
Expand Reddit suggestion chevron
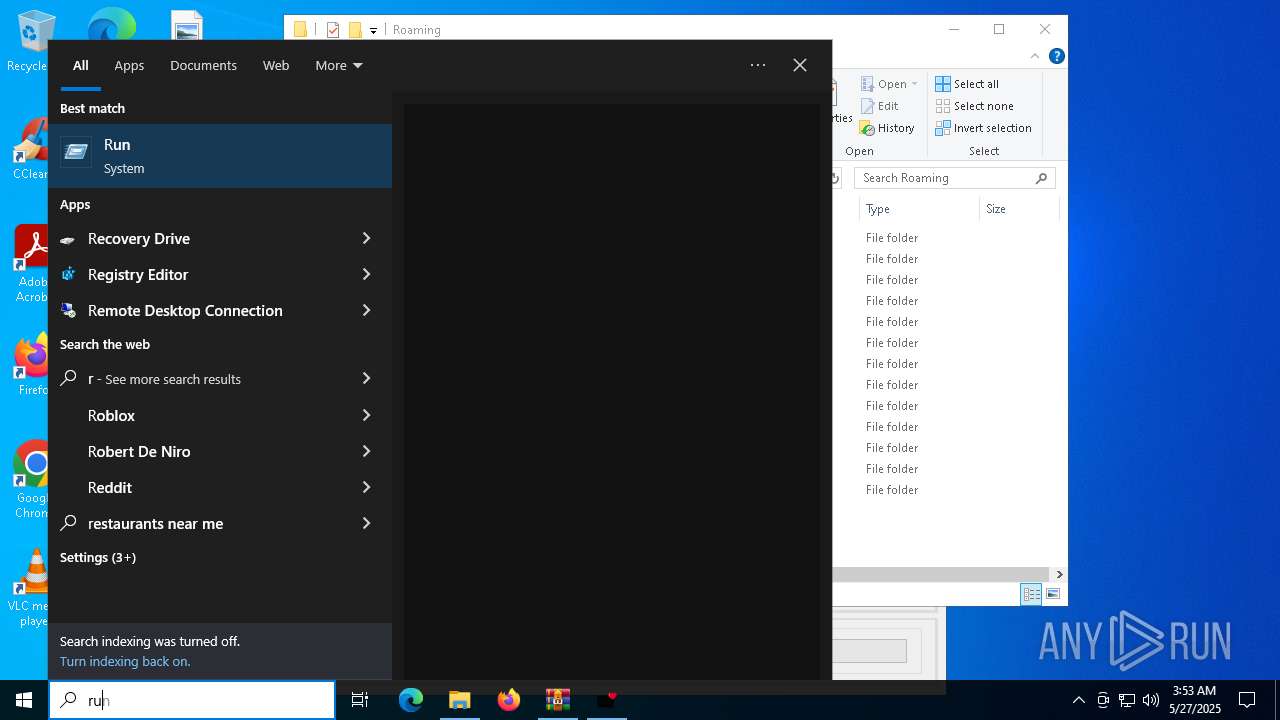pyautogui.click(x=366, y=487)
